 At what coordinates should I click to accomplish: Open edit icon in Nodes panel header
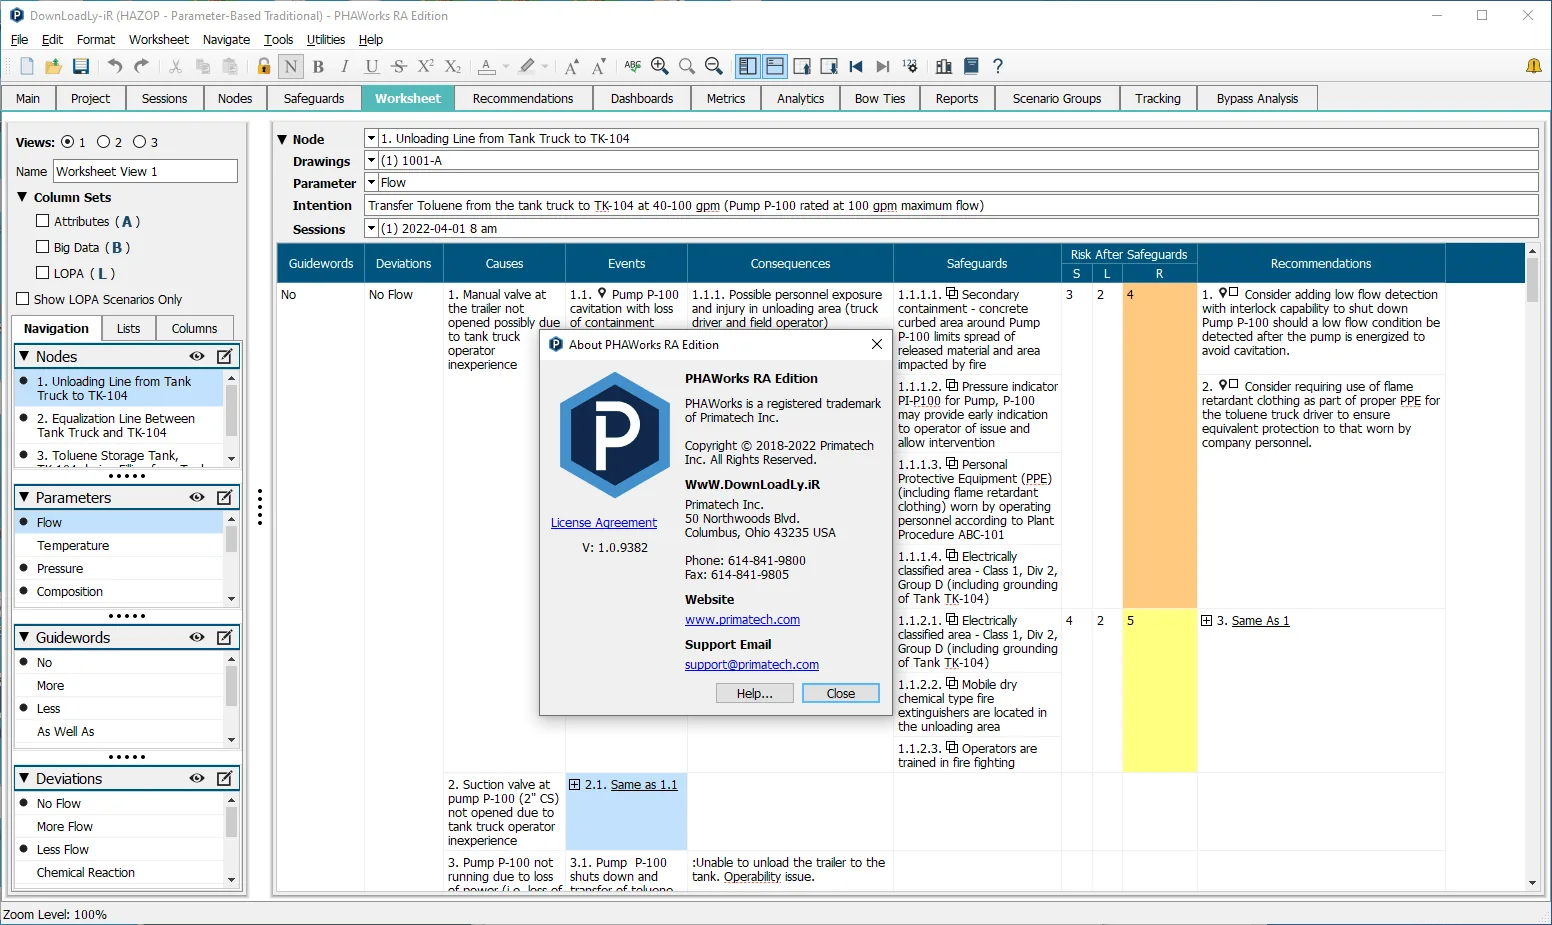pos(225,356)
